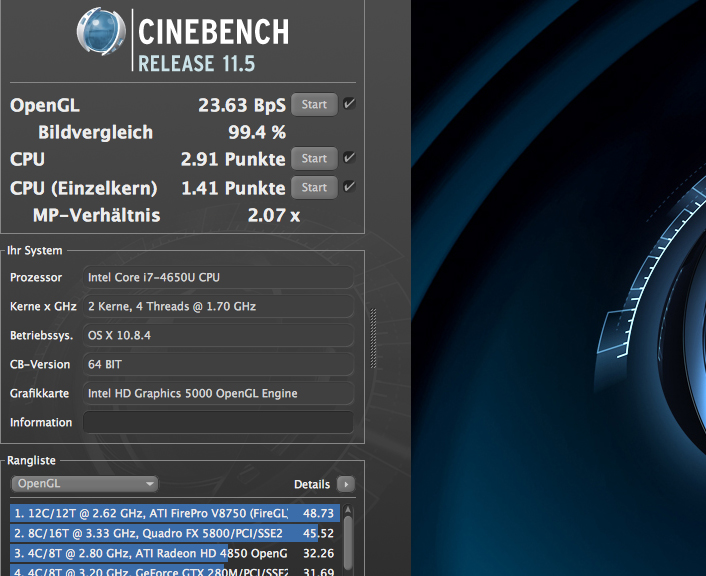The image size is (706, 576).
Task: Click the MP-Verhältnis value 2.07 x
Action: click(274, 215)
